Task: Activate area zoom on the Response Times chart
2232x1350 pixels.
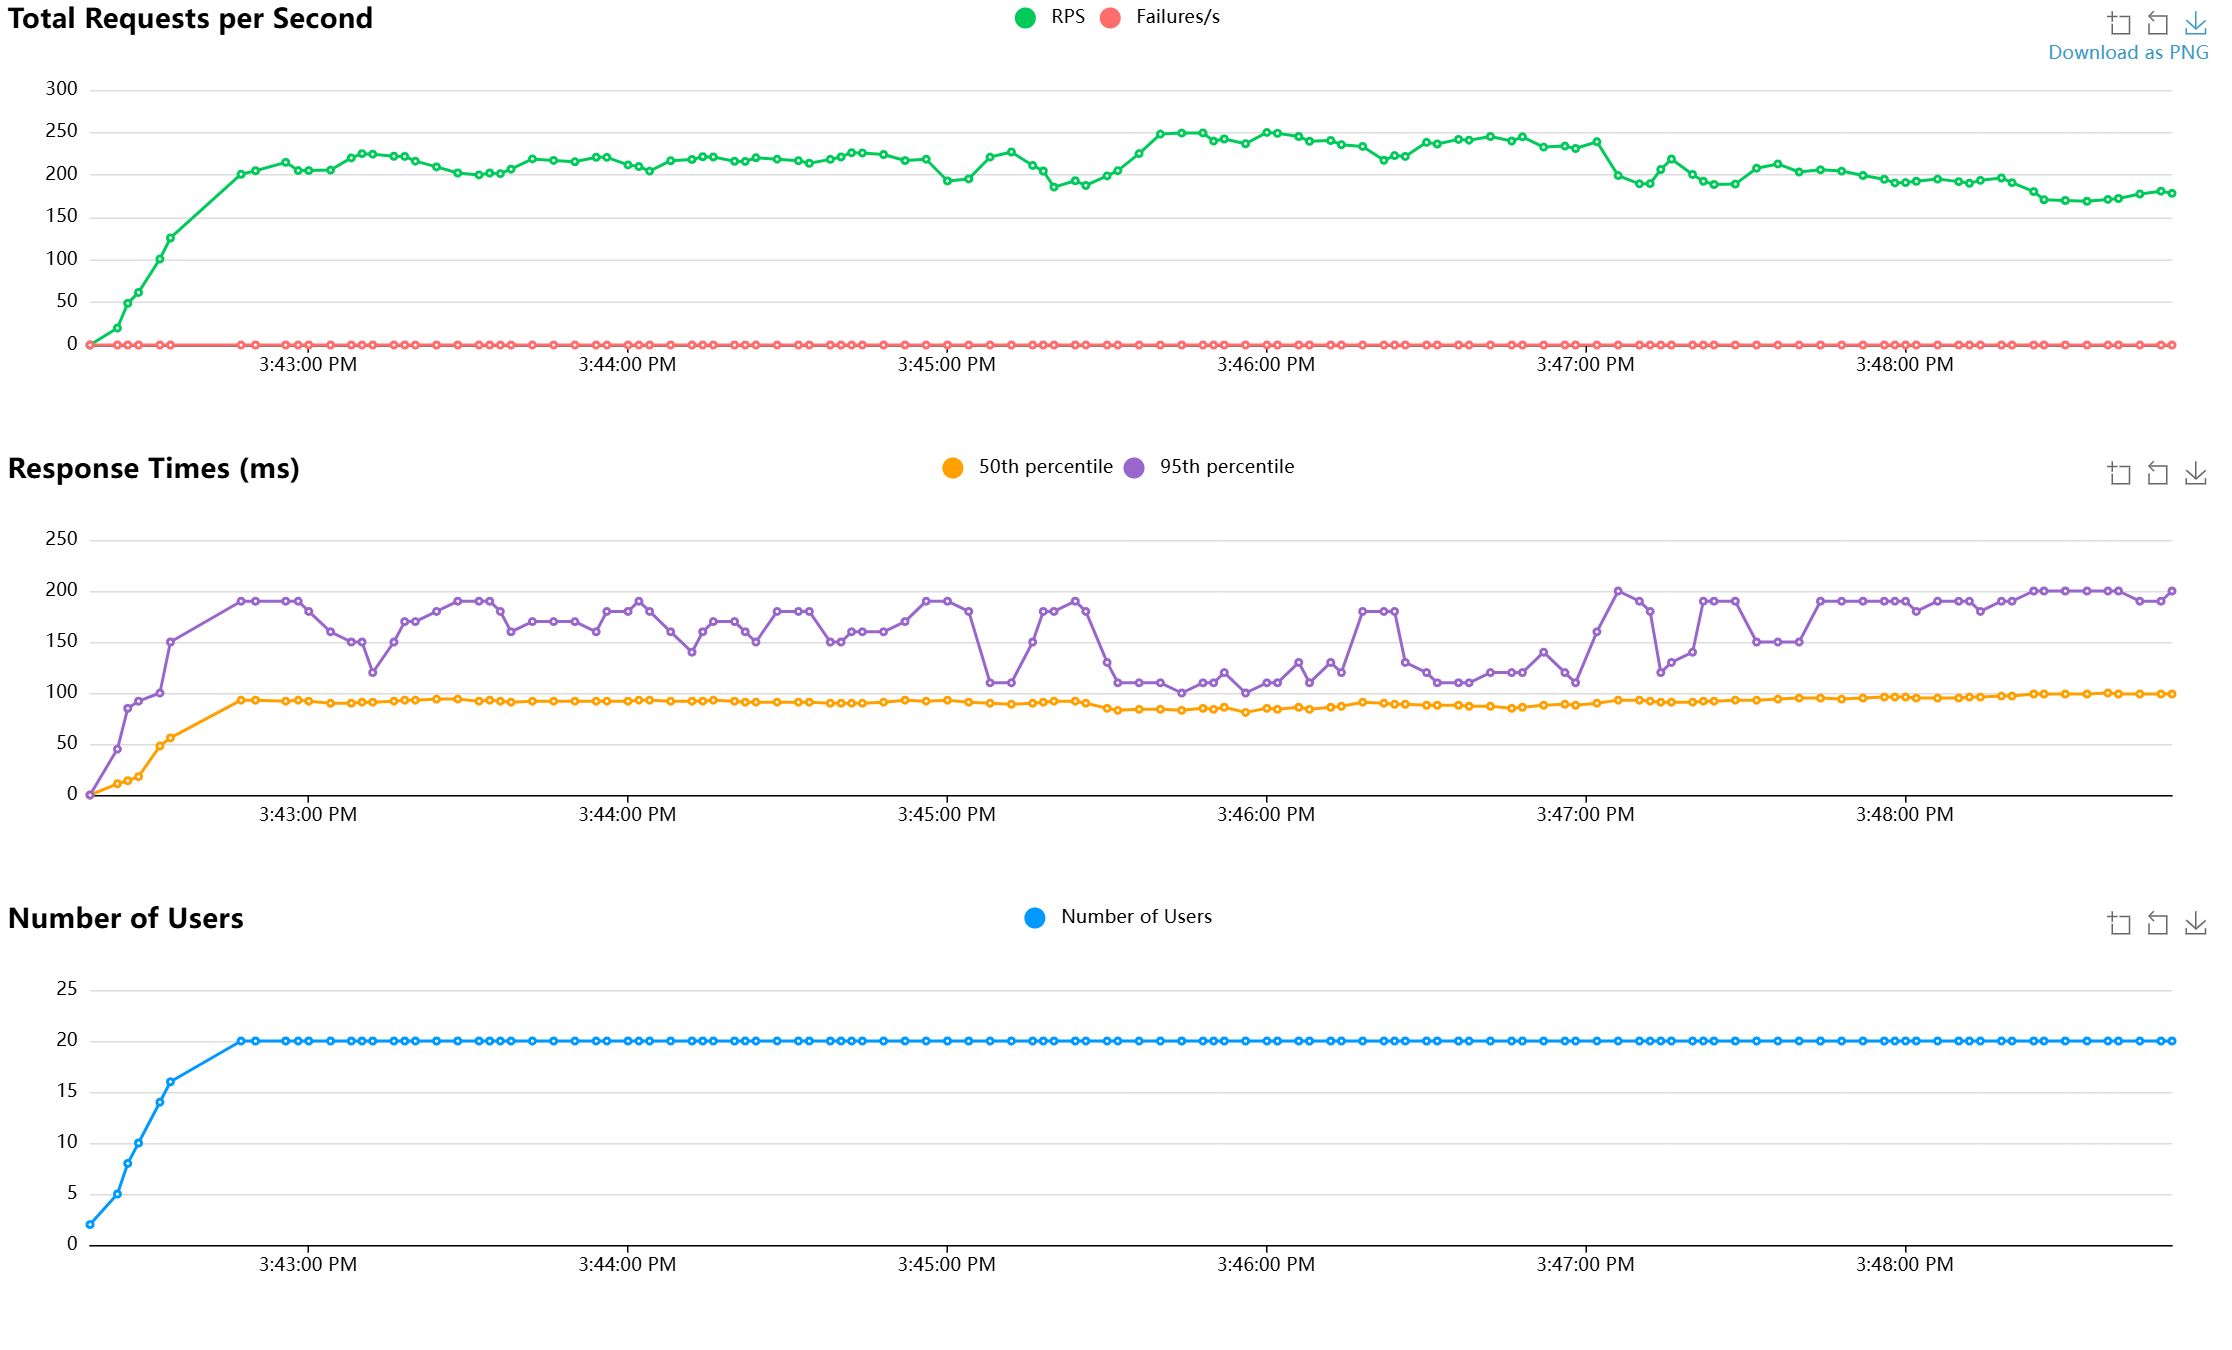Action: [x=2119, y=473]
